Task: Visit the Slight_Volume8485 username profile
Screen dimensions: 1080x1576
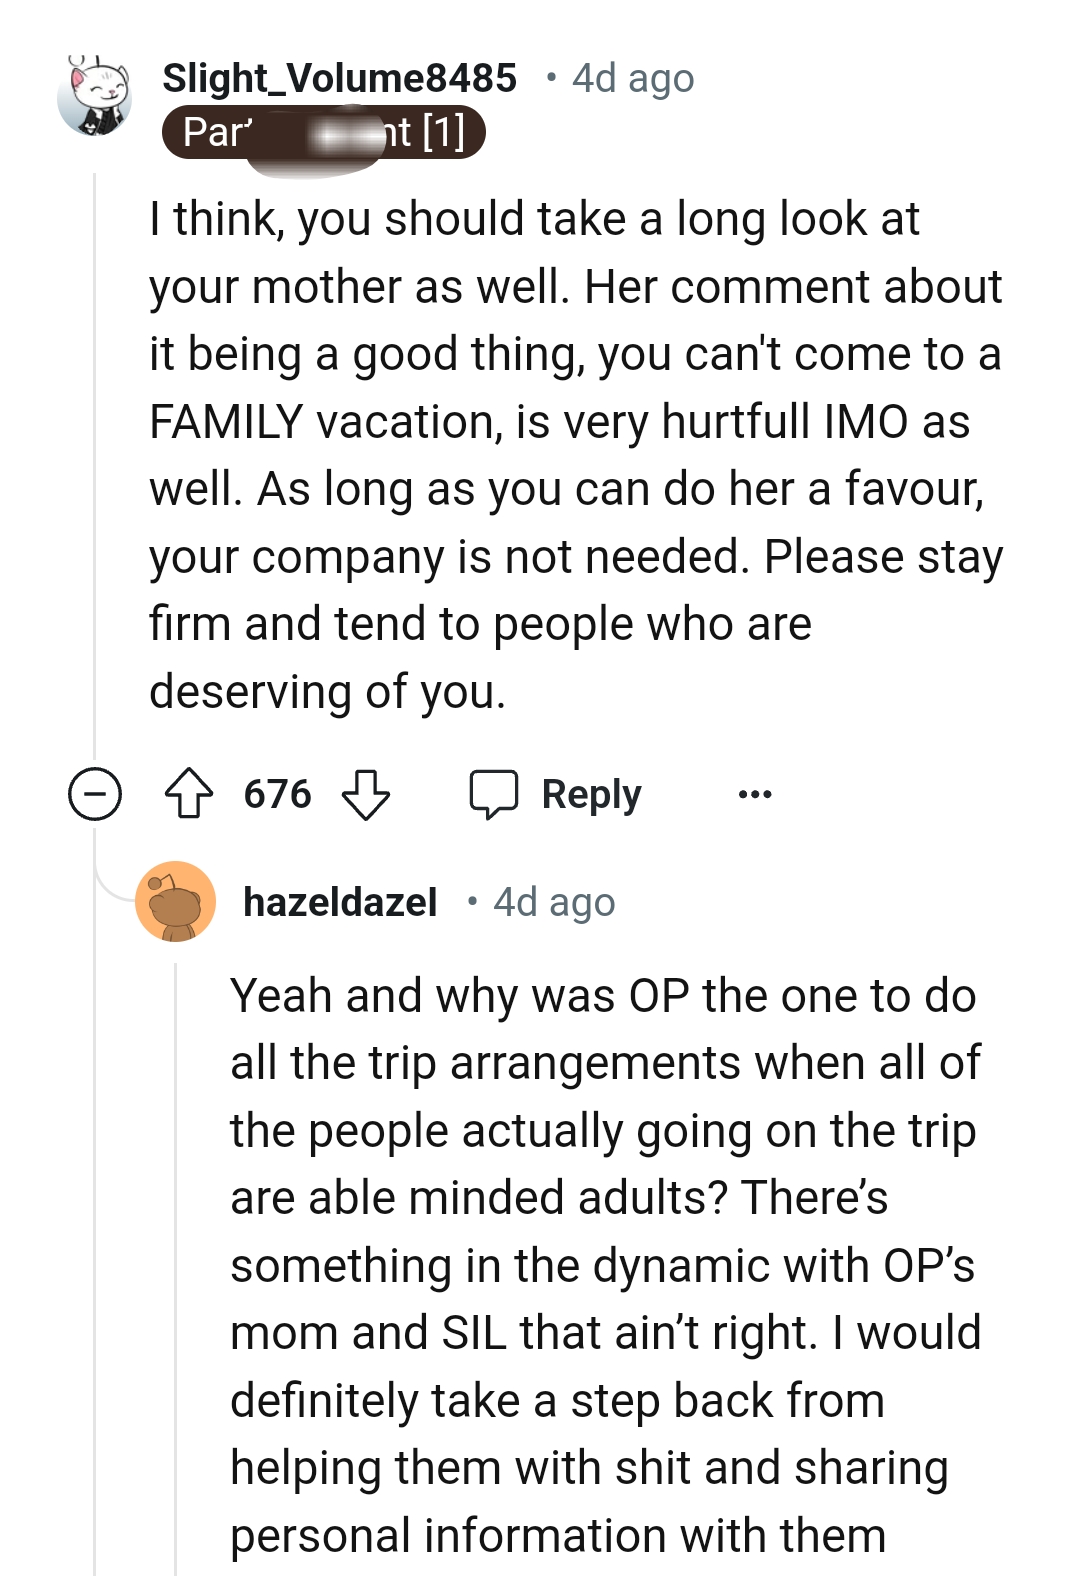Action: point(340,78)
